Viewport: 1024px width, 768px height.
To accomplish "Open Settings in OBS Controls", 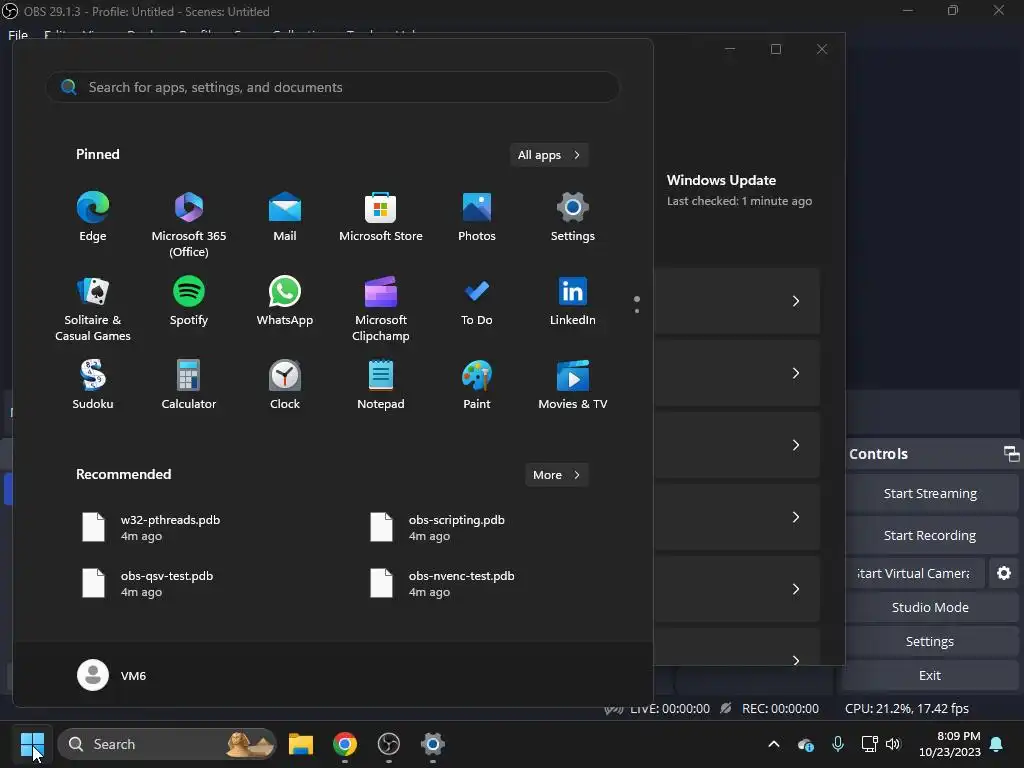I will (930, 641).
